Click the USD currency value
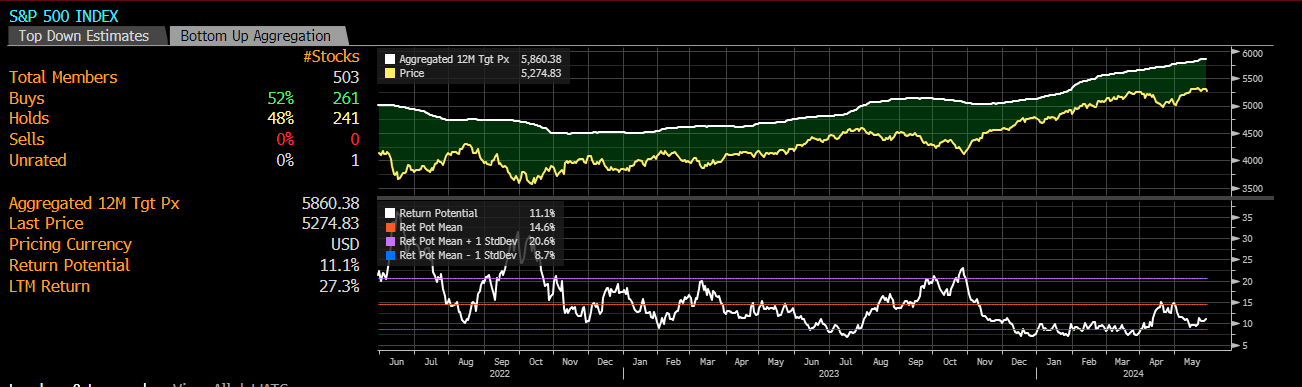This screenshot has height=387, width=1302. (x=344, y=245)
